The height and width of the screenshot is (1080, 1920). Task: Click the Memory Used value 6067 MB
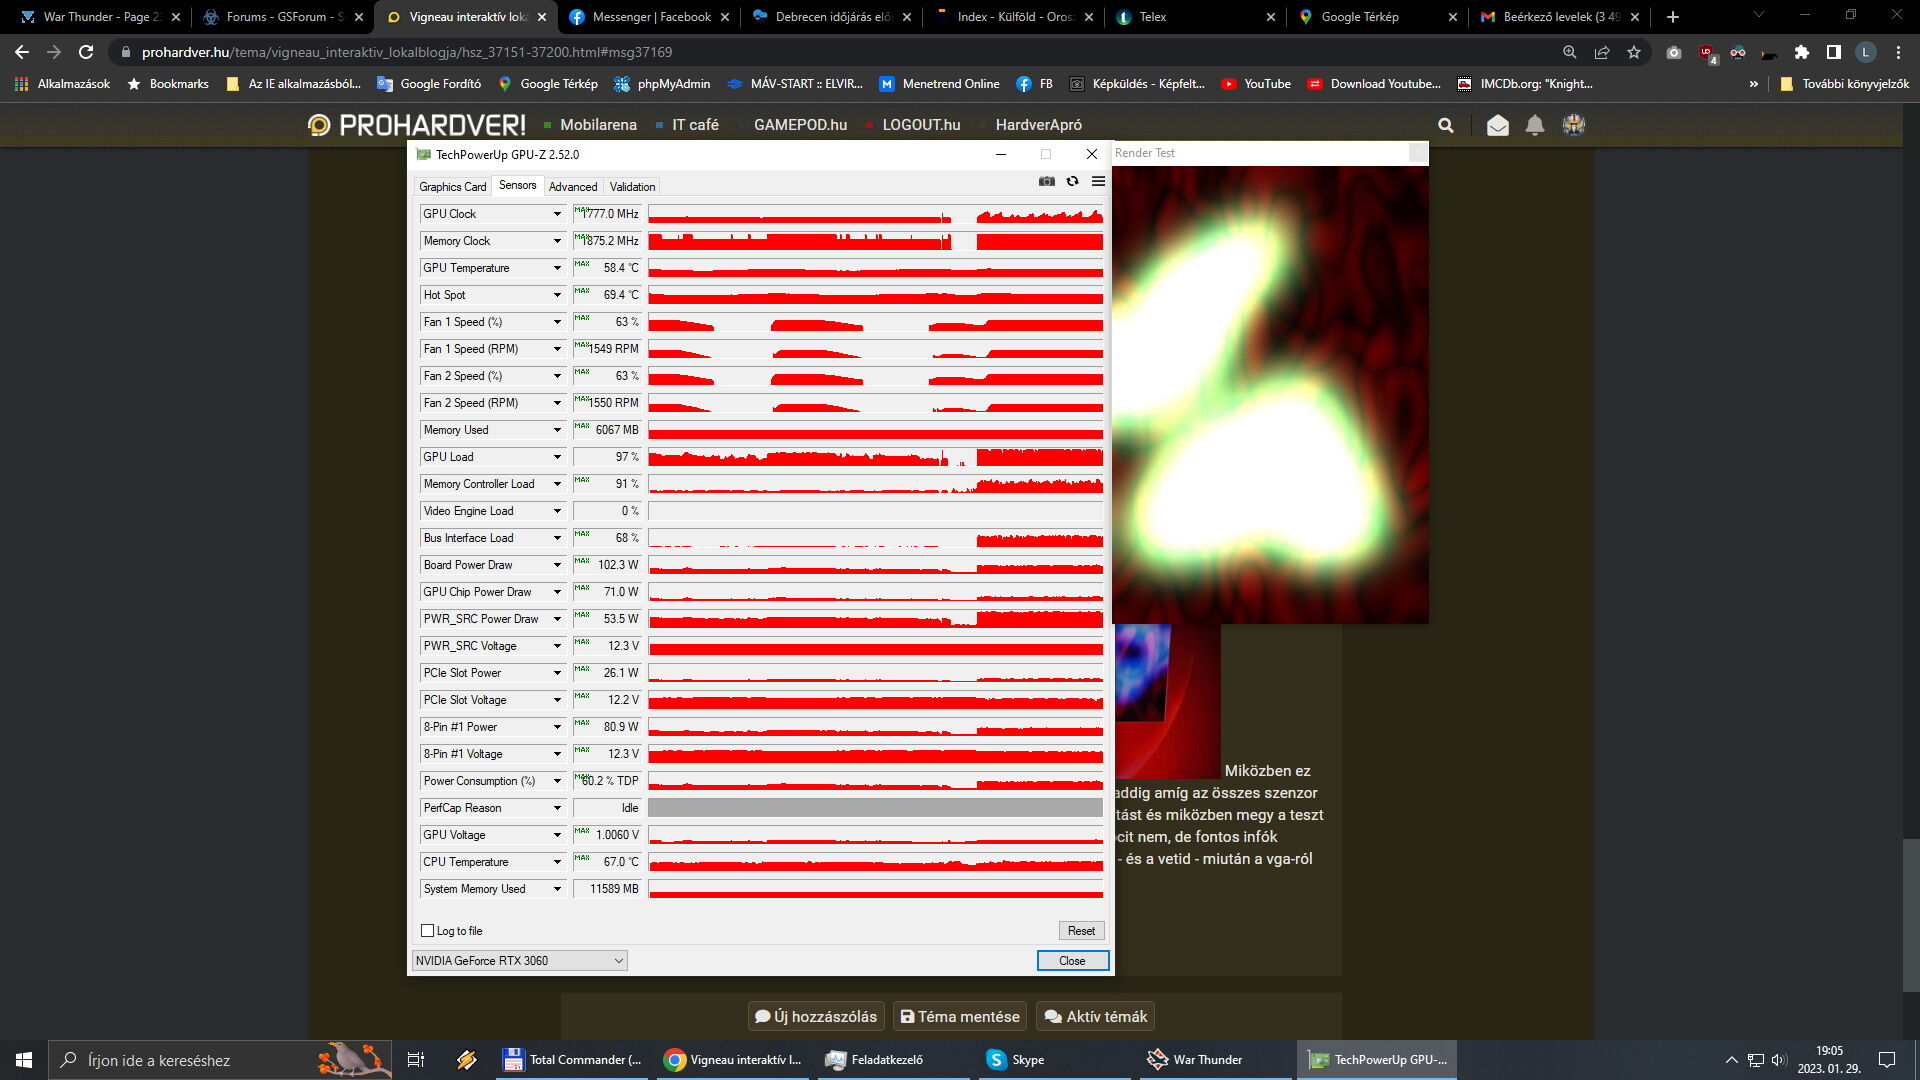(x=607, y=430)
